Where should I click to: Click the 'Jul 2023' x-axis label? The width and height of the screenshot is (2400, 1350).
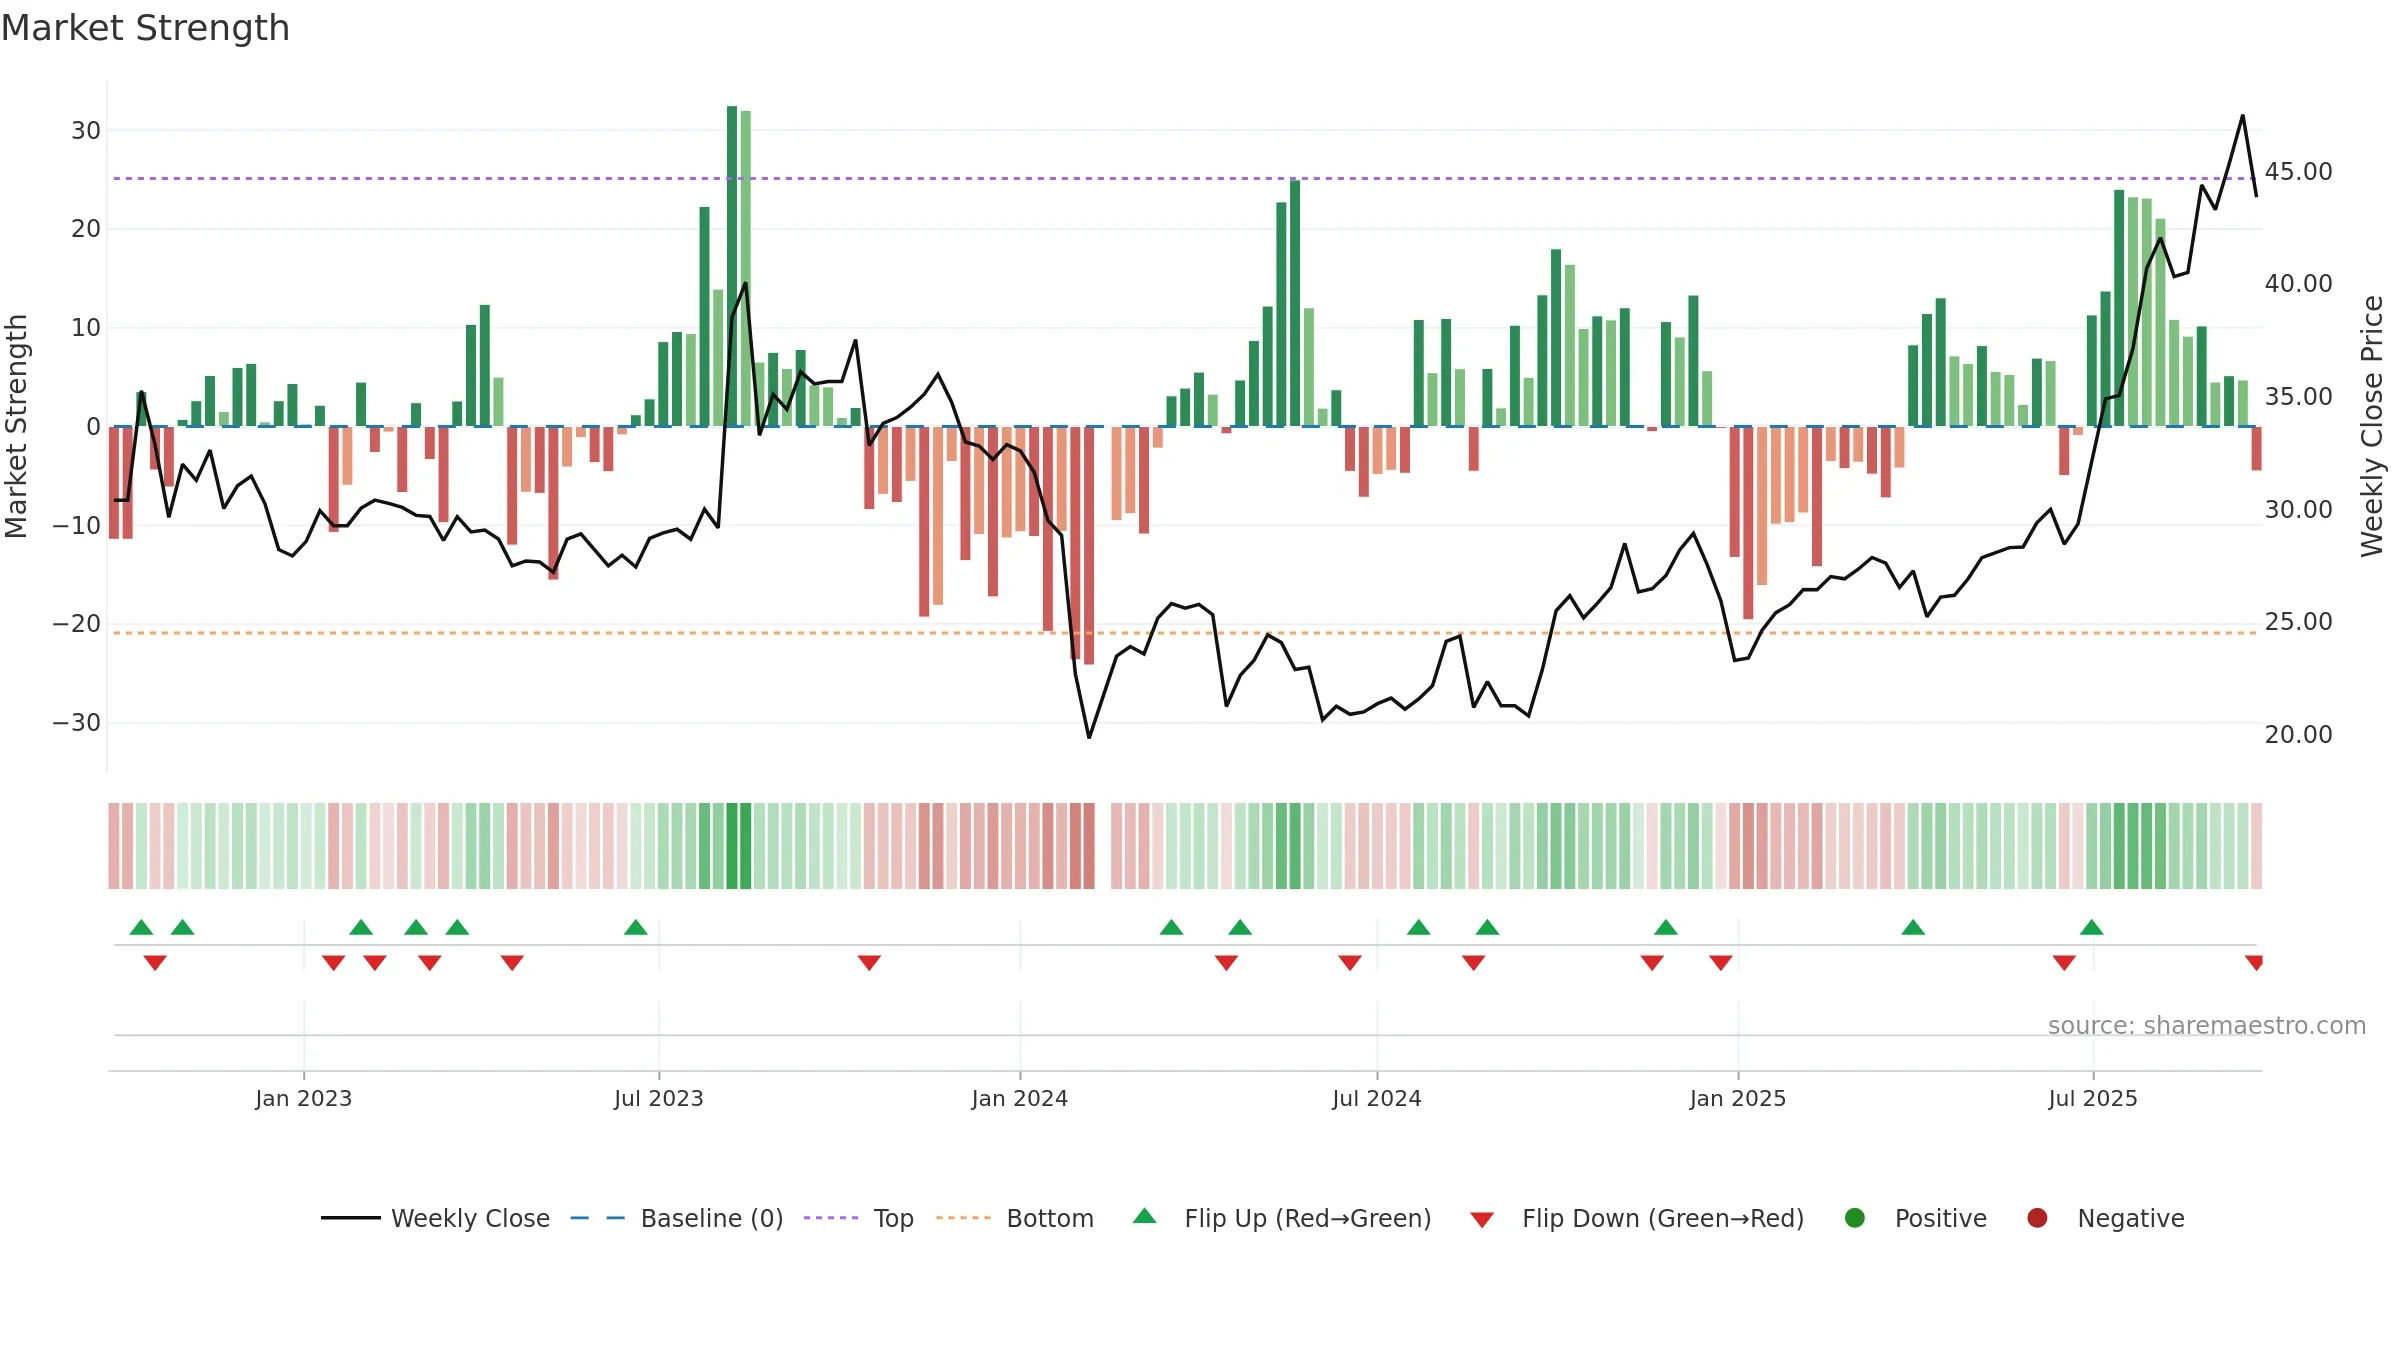[x=659, y=1099]
